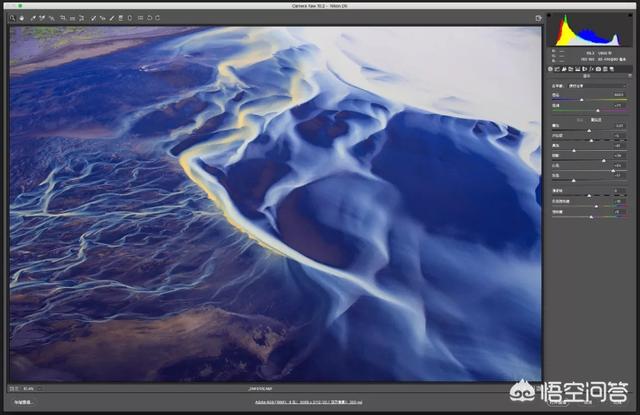Rotate the image 90° counterclockwise

pyautogui.click(x=150, y=18)
